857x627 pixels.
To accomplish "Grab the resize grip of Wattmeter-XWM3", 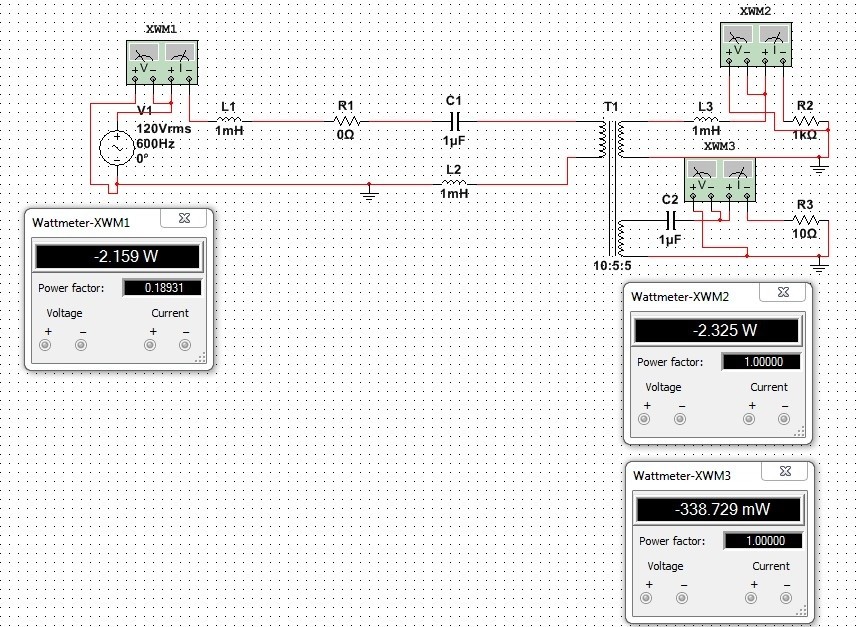I will click(x=802, y=611).
